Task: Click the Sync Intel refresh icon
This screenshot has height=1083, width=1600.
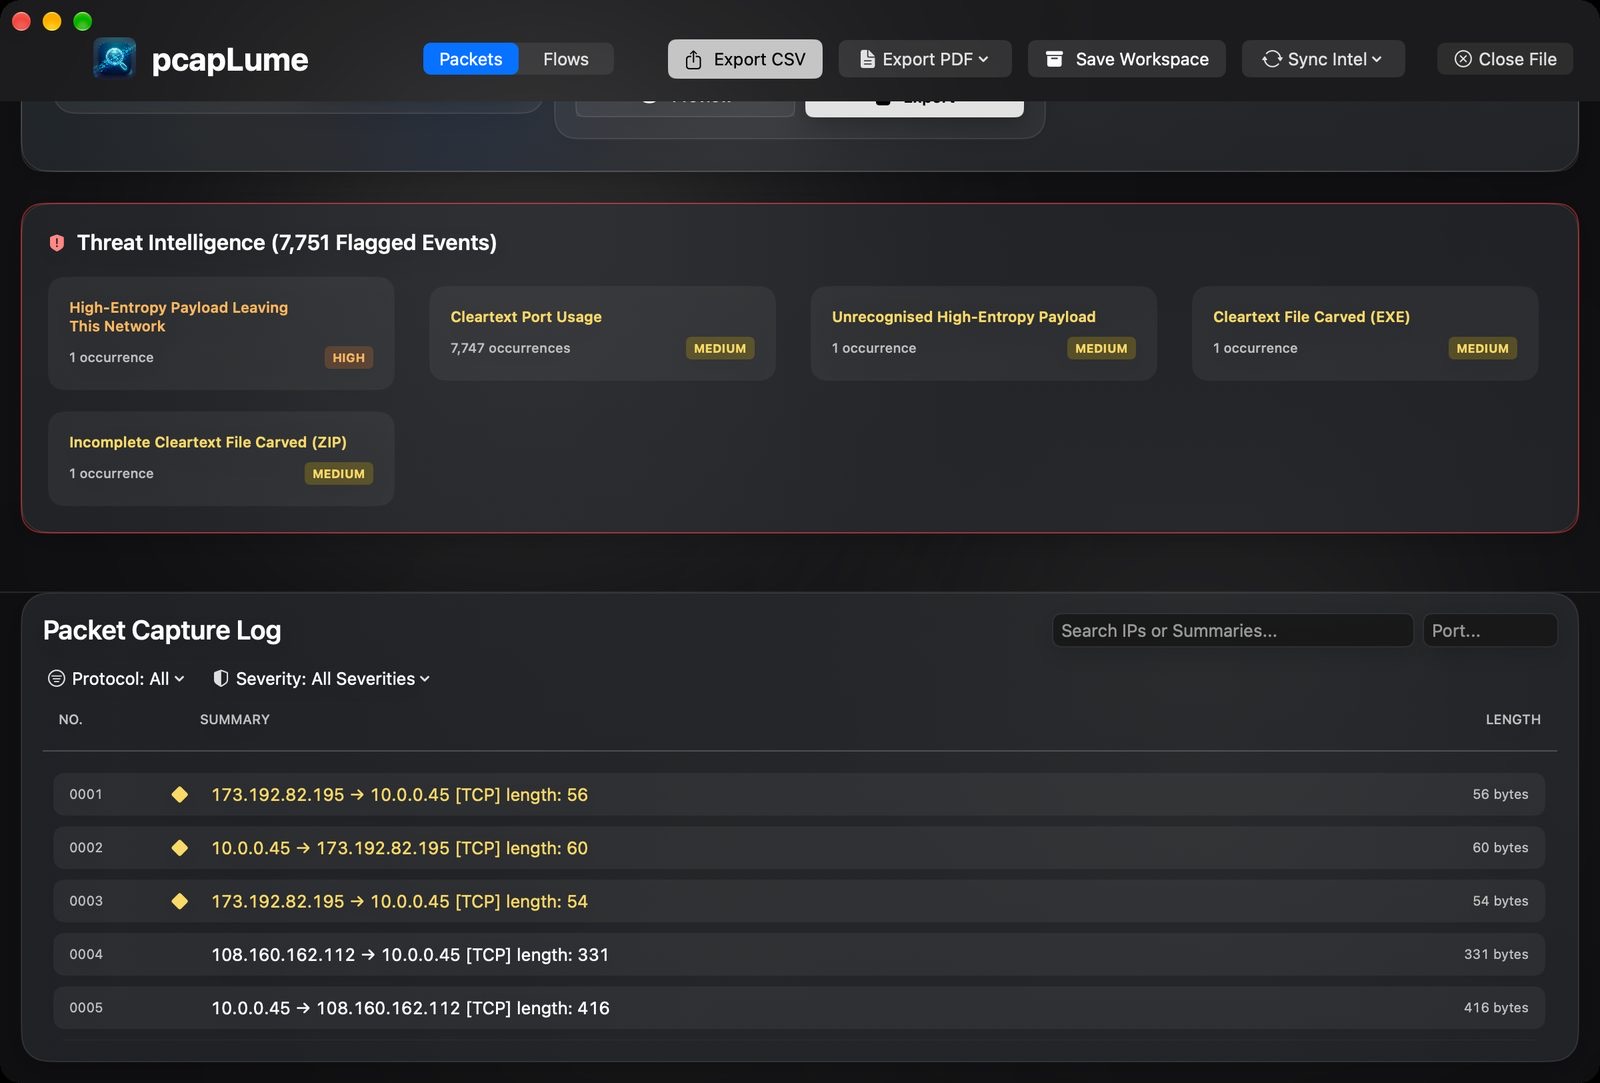Action: (1272, 59)
